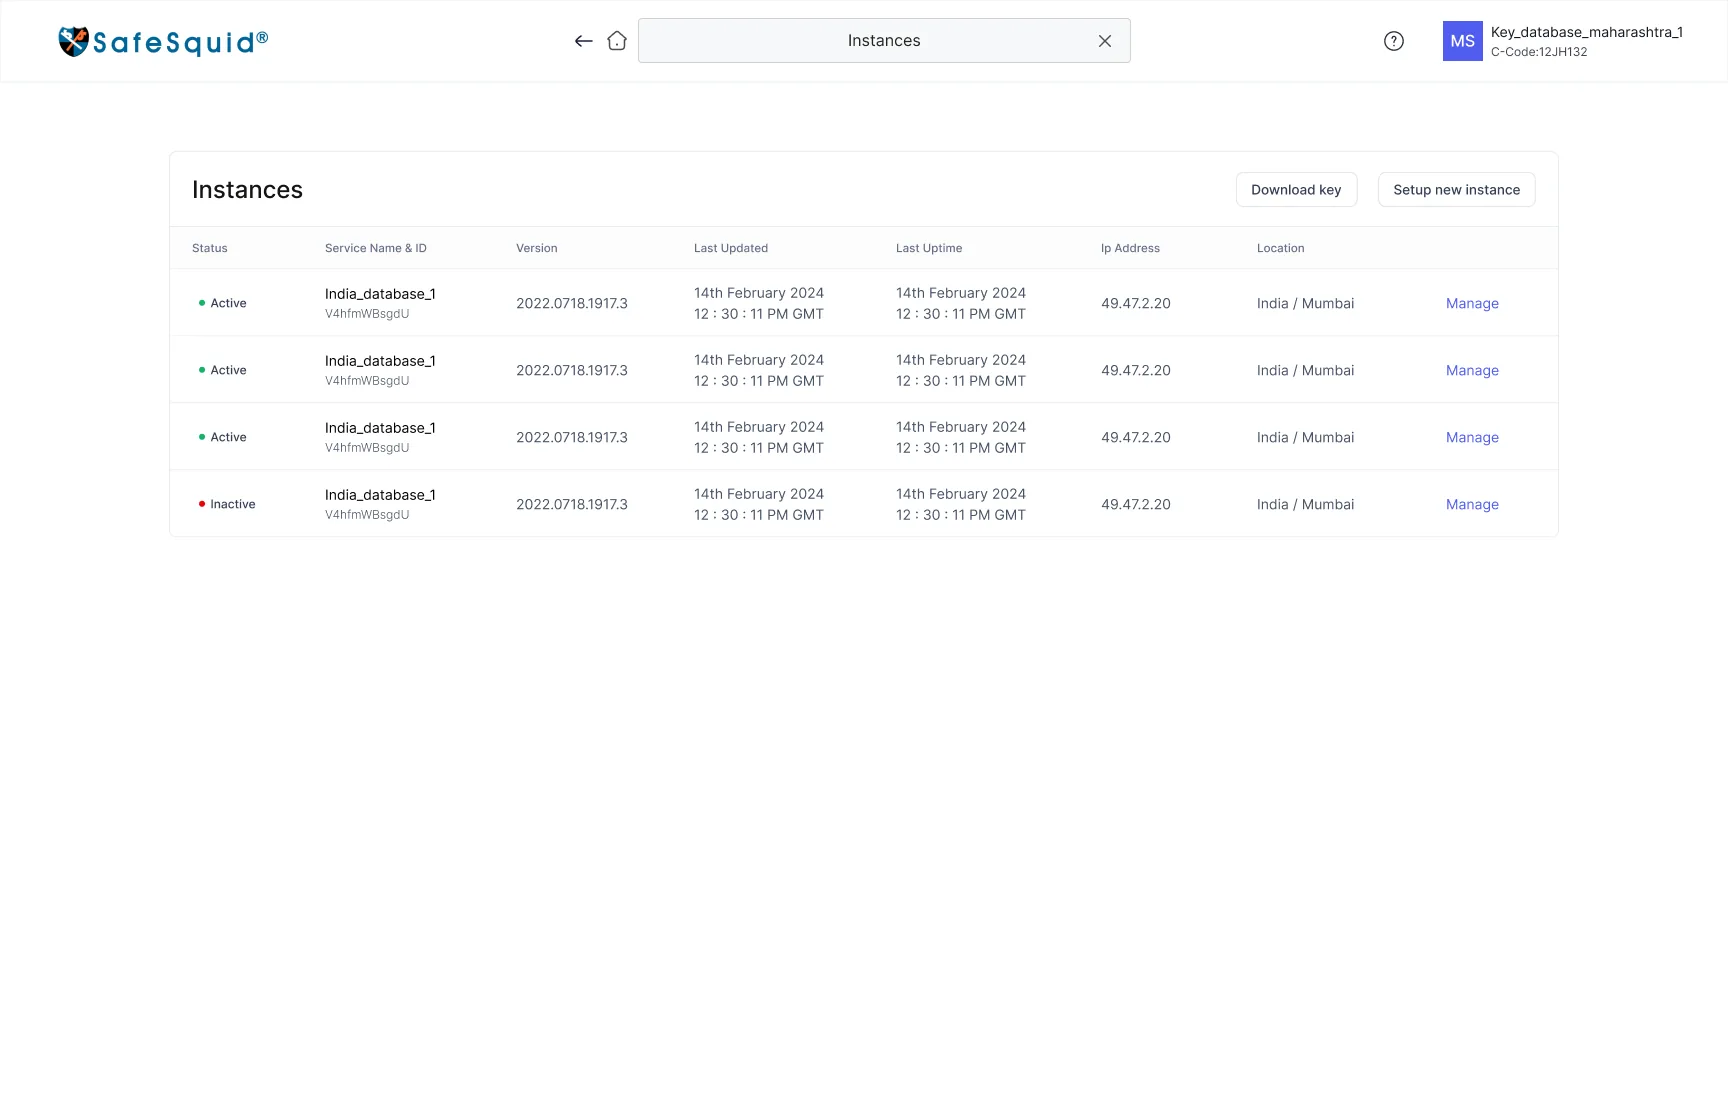Click the Ip Address column header
The height and width of the screenshot is (1117, 1728).
click(1130, 248)
